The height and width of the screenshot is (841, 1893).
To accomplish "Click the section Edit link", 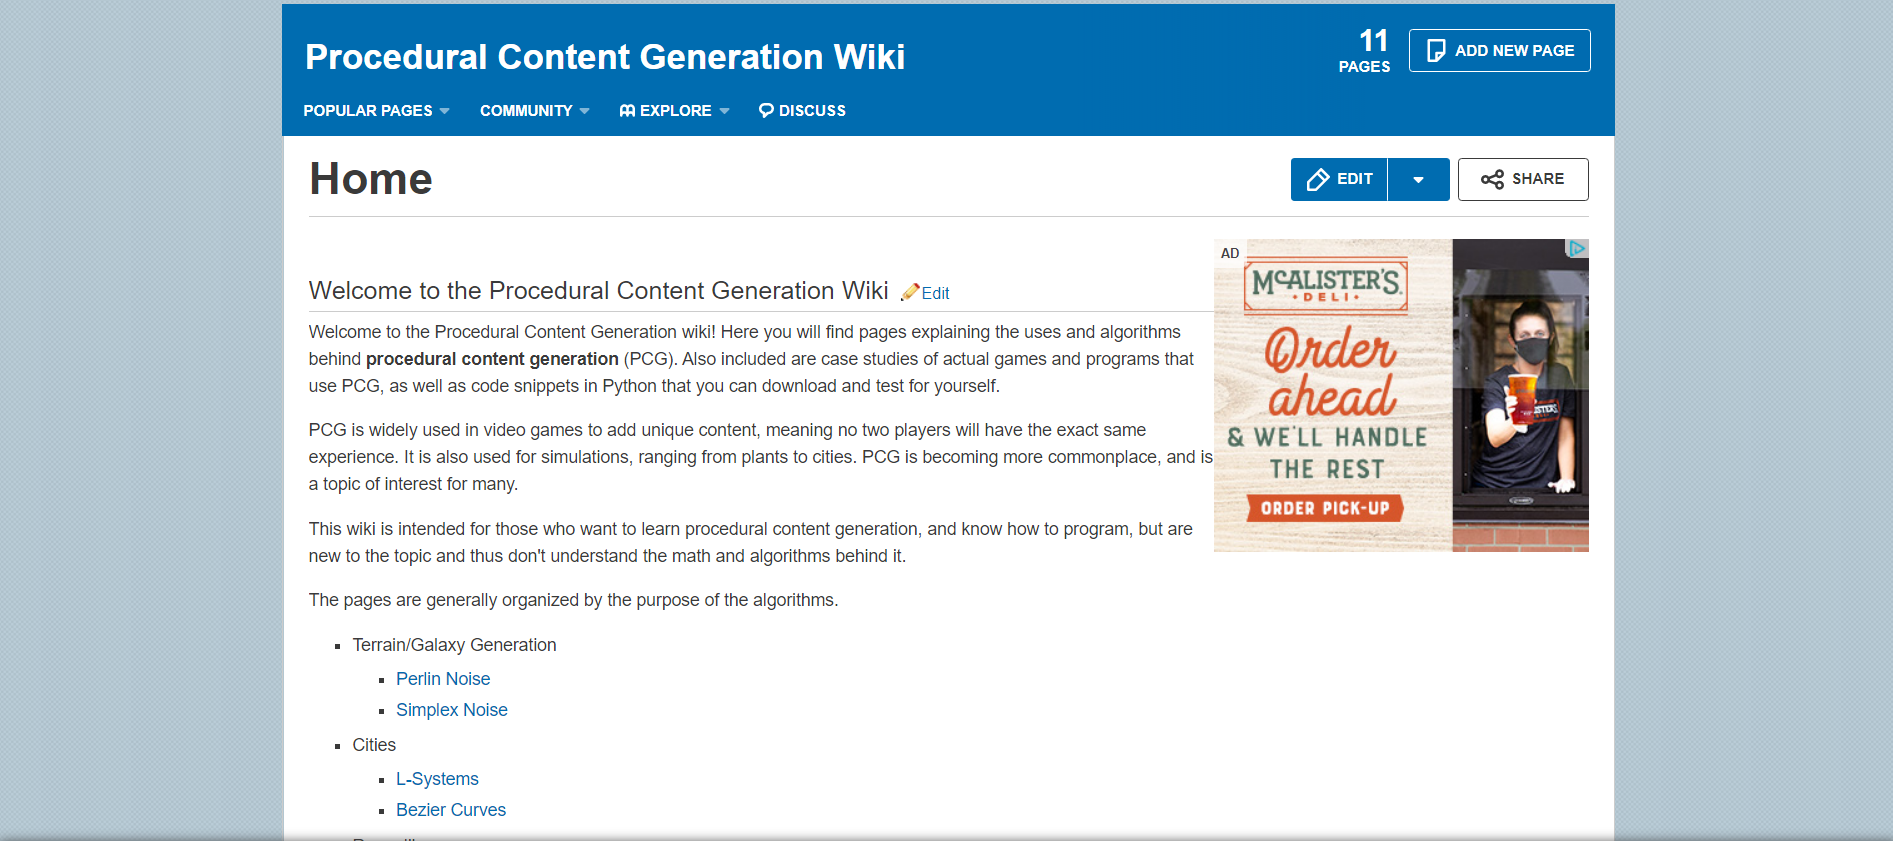I will point(935,293).
